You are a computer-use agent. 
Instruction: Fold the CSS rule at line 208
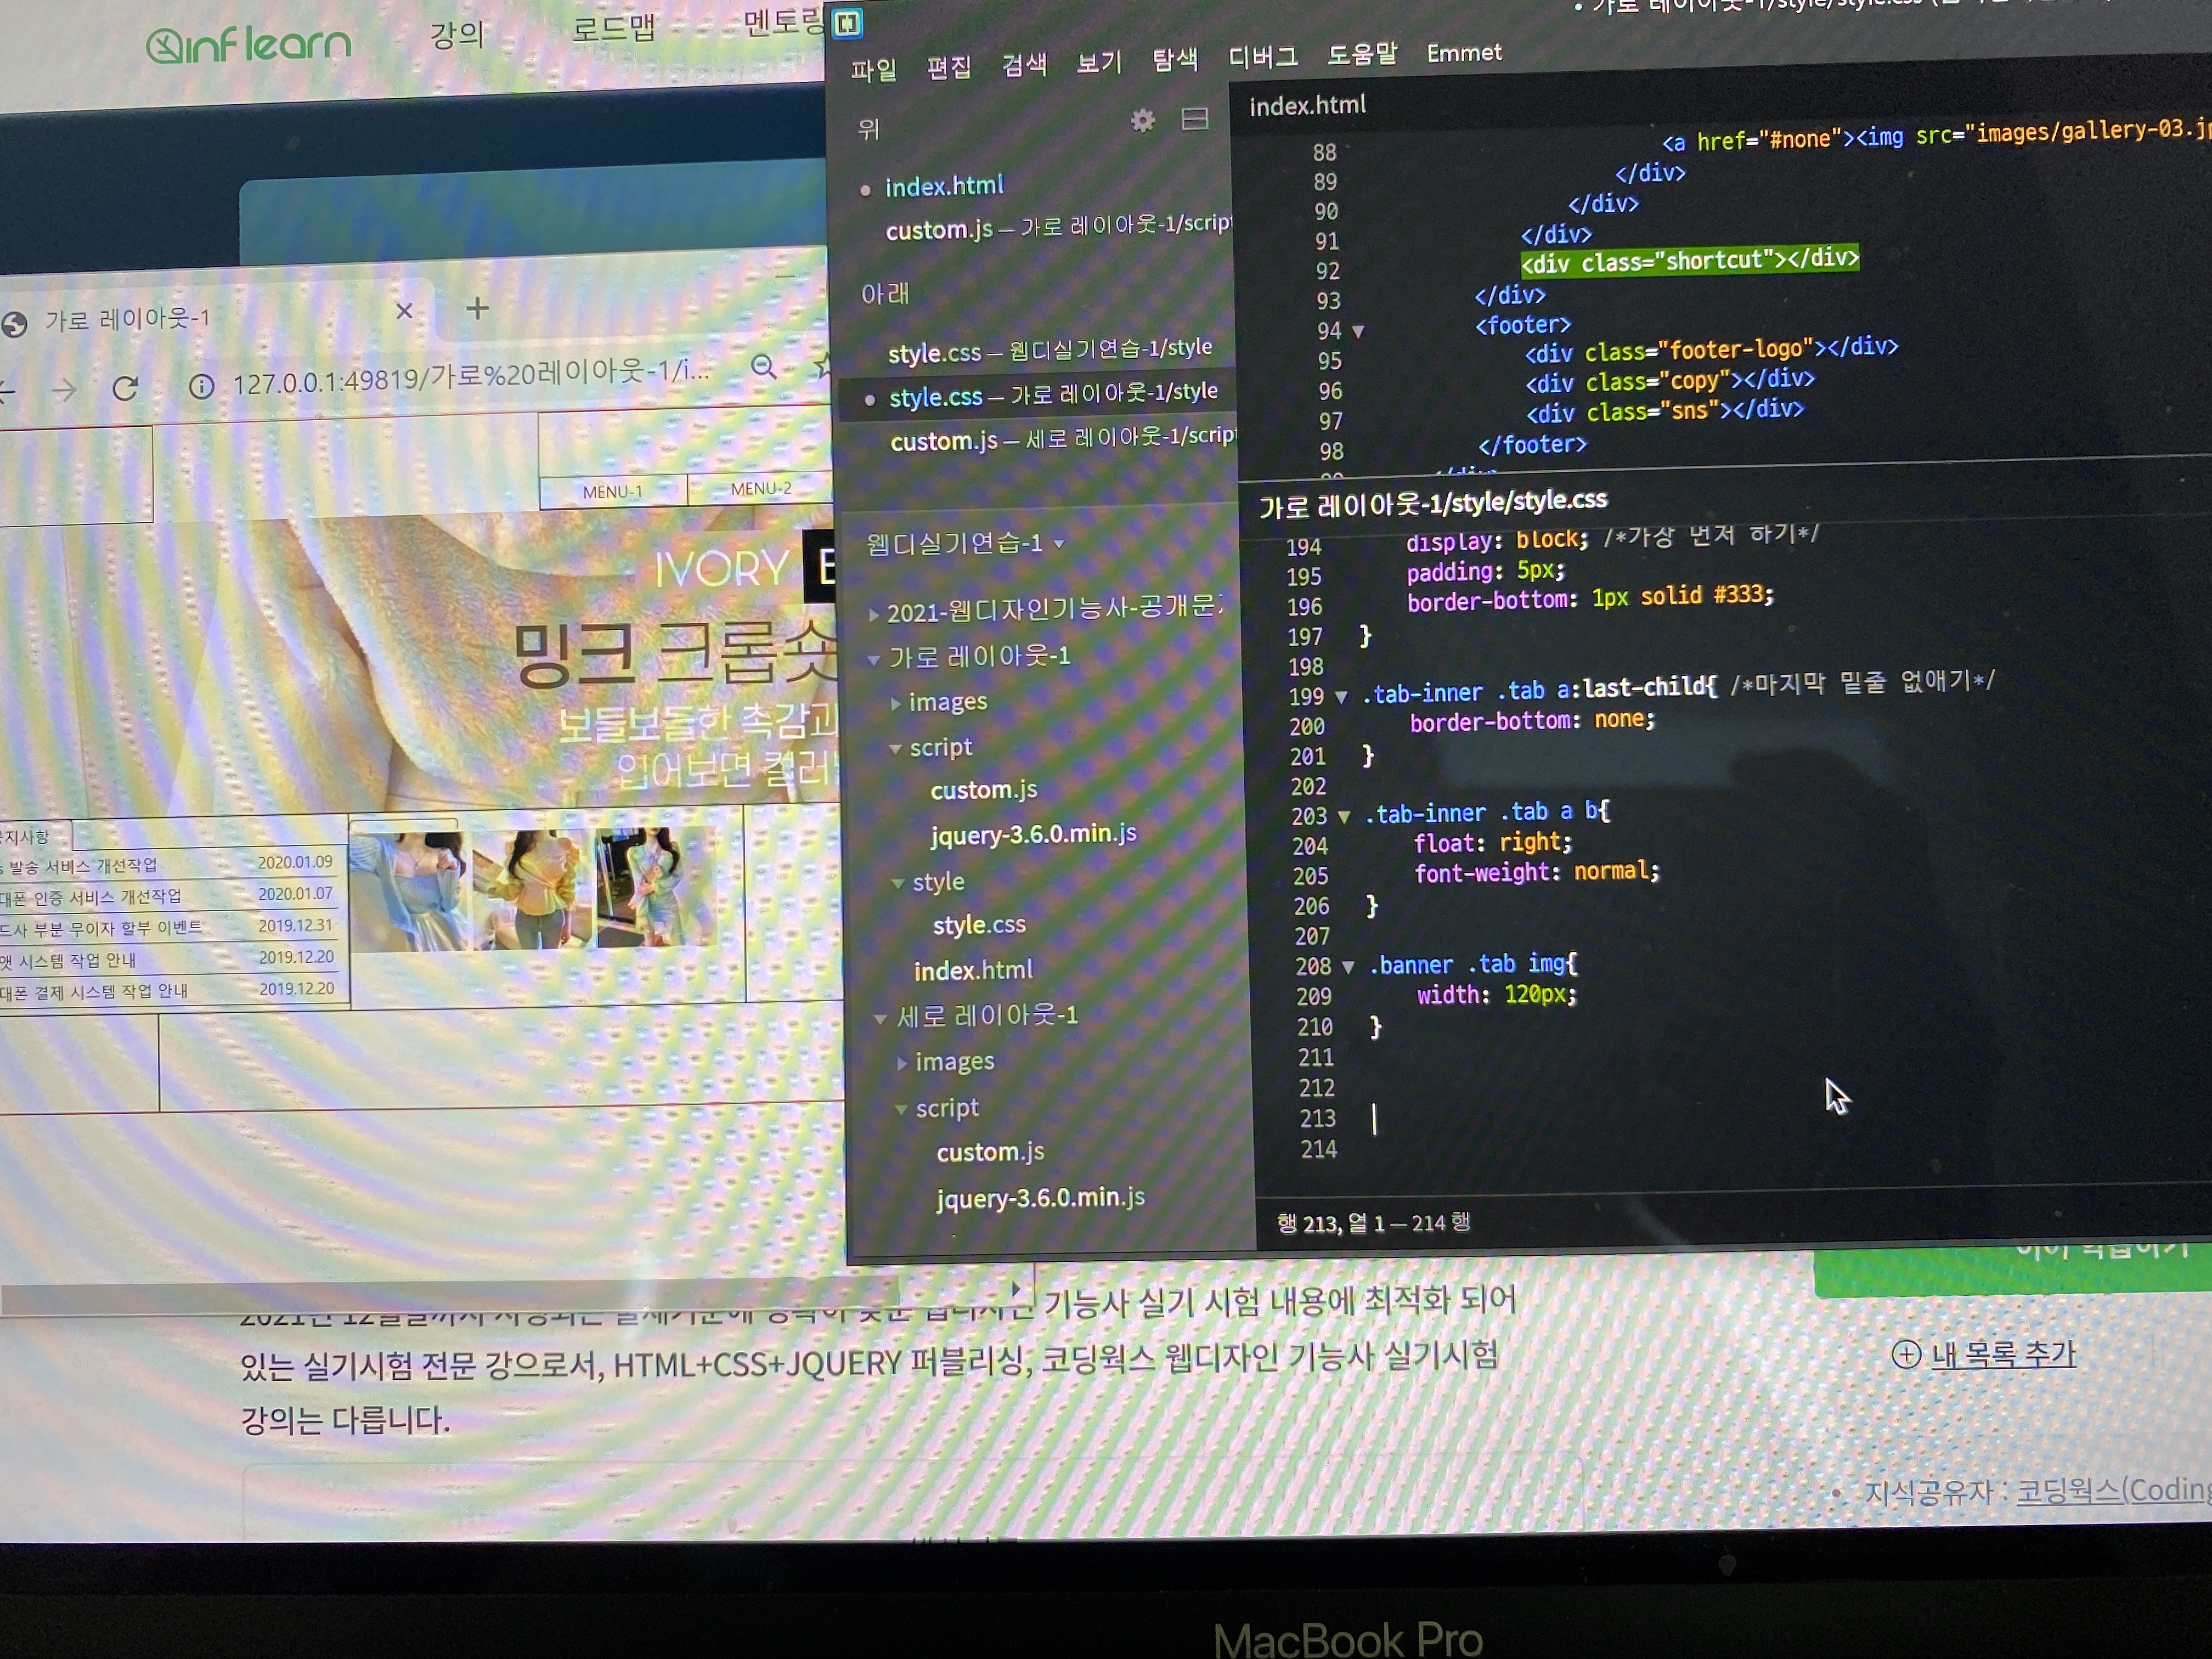tap(1348, 967)
